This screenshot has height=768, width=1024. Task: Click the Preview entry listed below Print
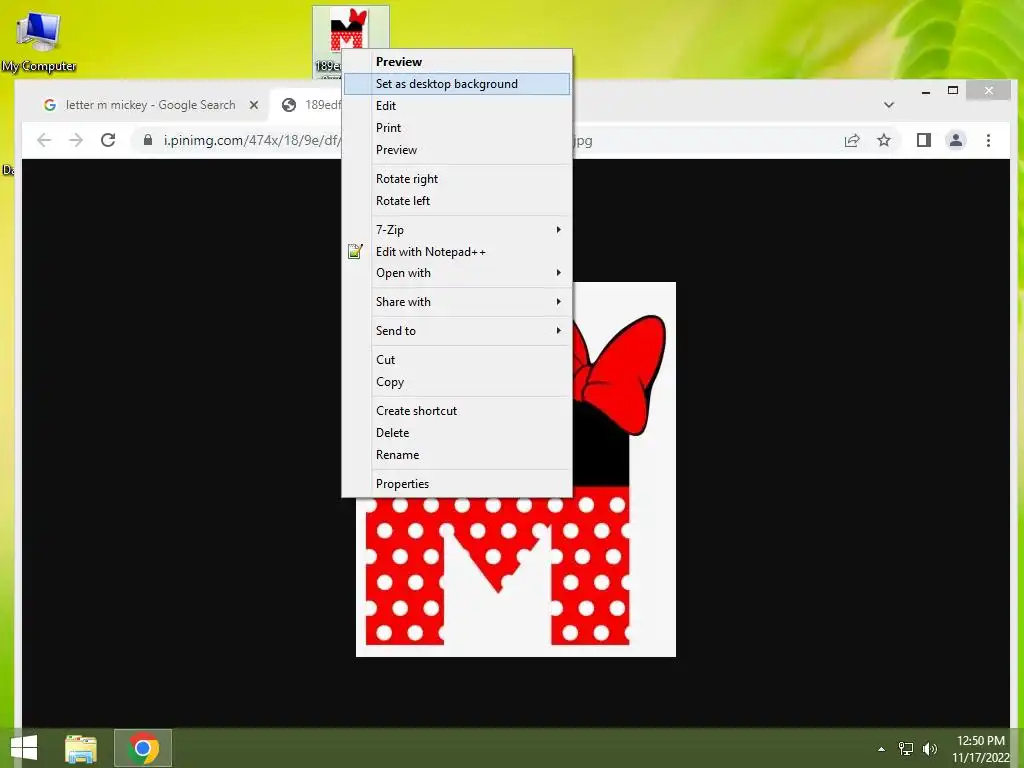tap(456, 150)
